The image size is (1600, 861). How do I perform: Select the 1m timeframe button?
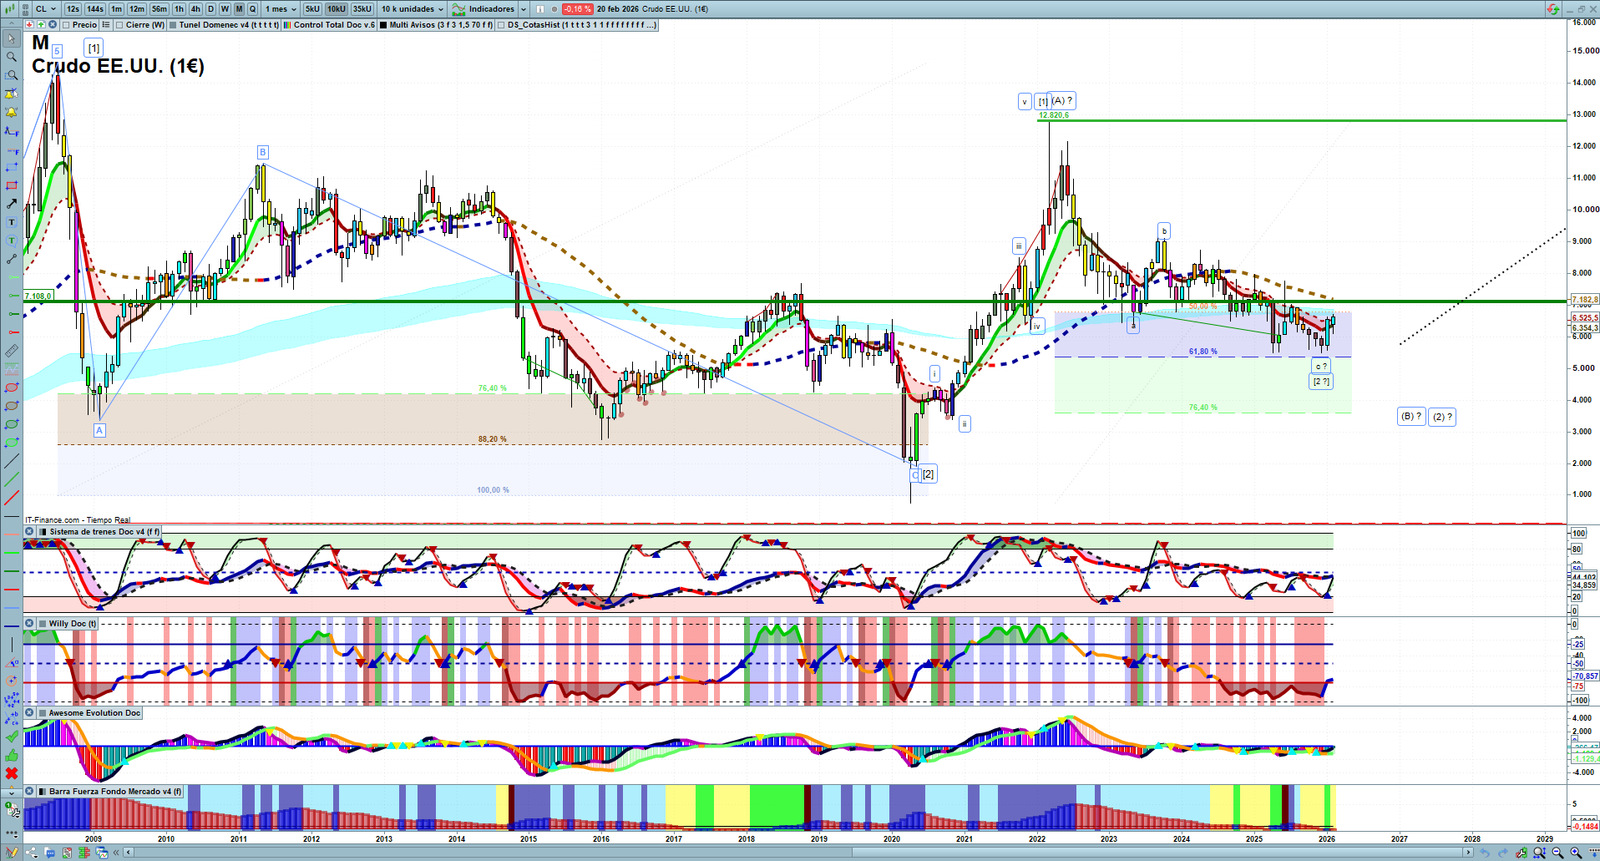tap(117, 9)
